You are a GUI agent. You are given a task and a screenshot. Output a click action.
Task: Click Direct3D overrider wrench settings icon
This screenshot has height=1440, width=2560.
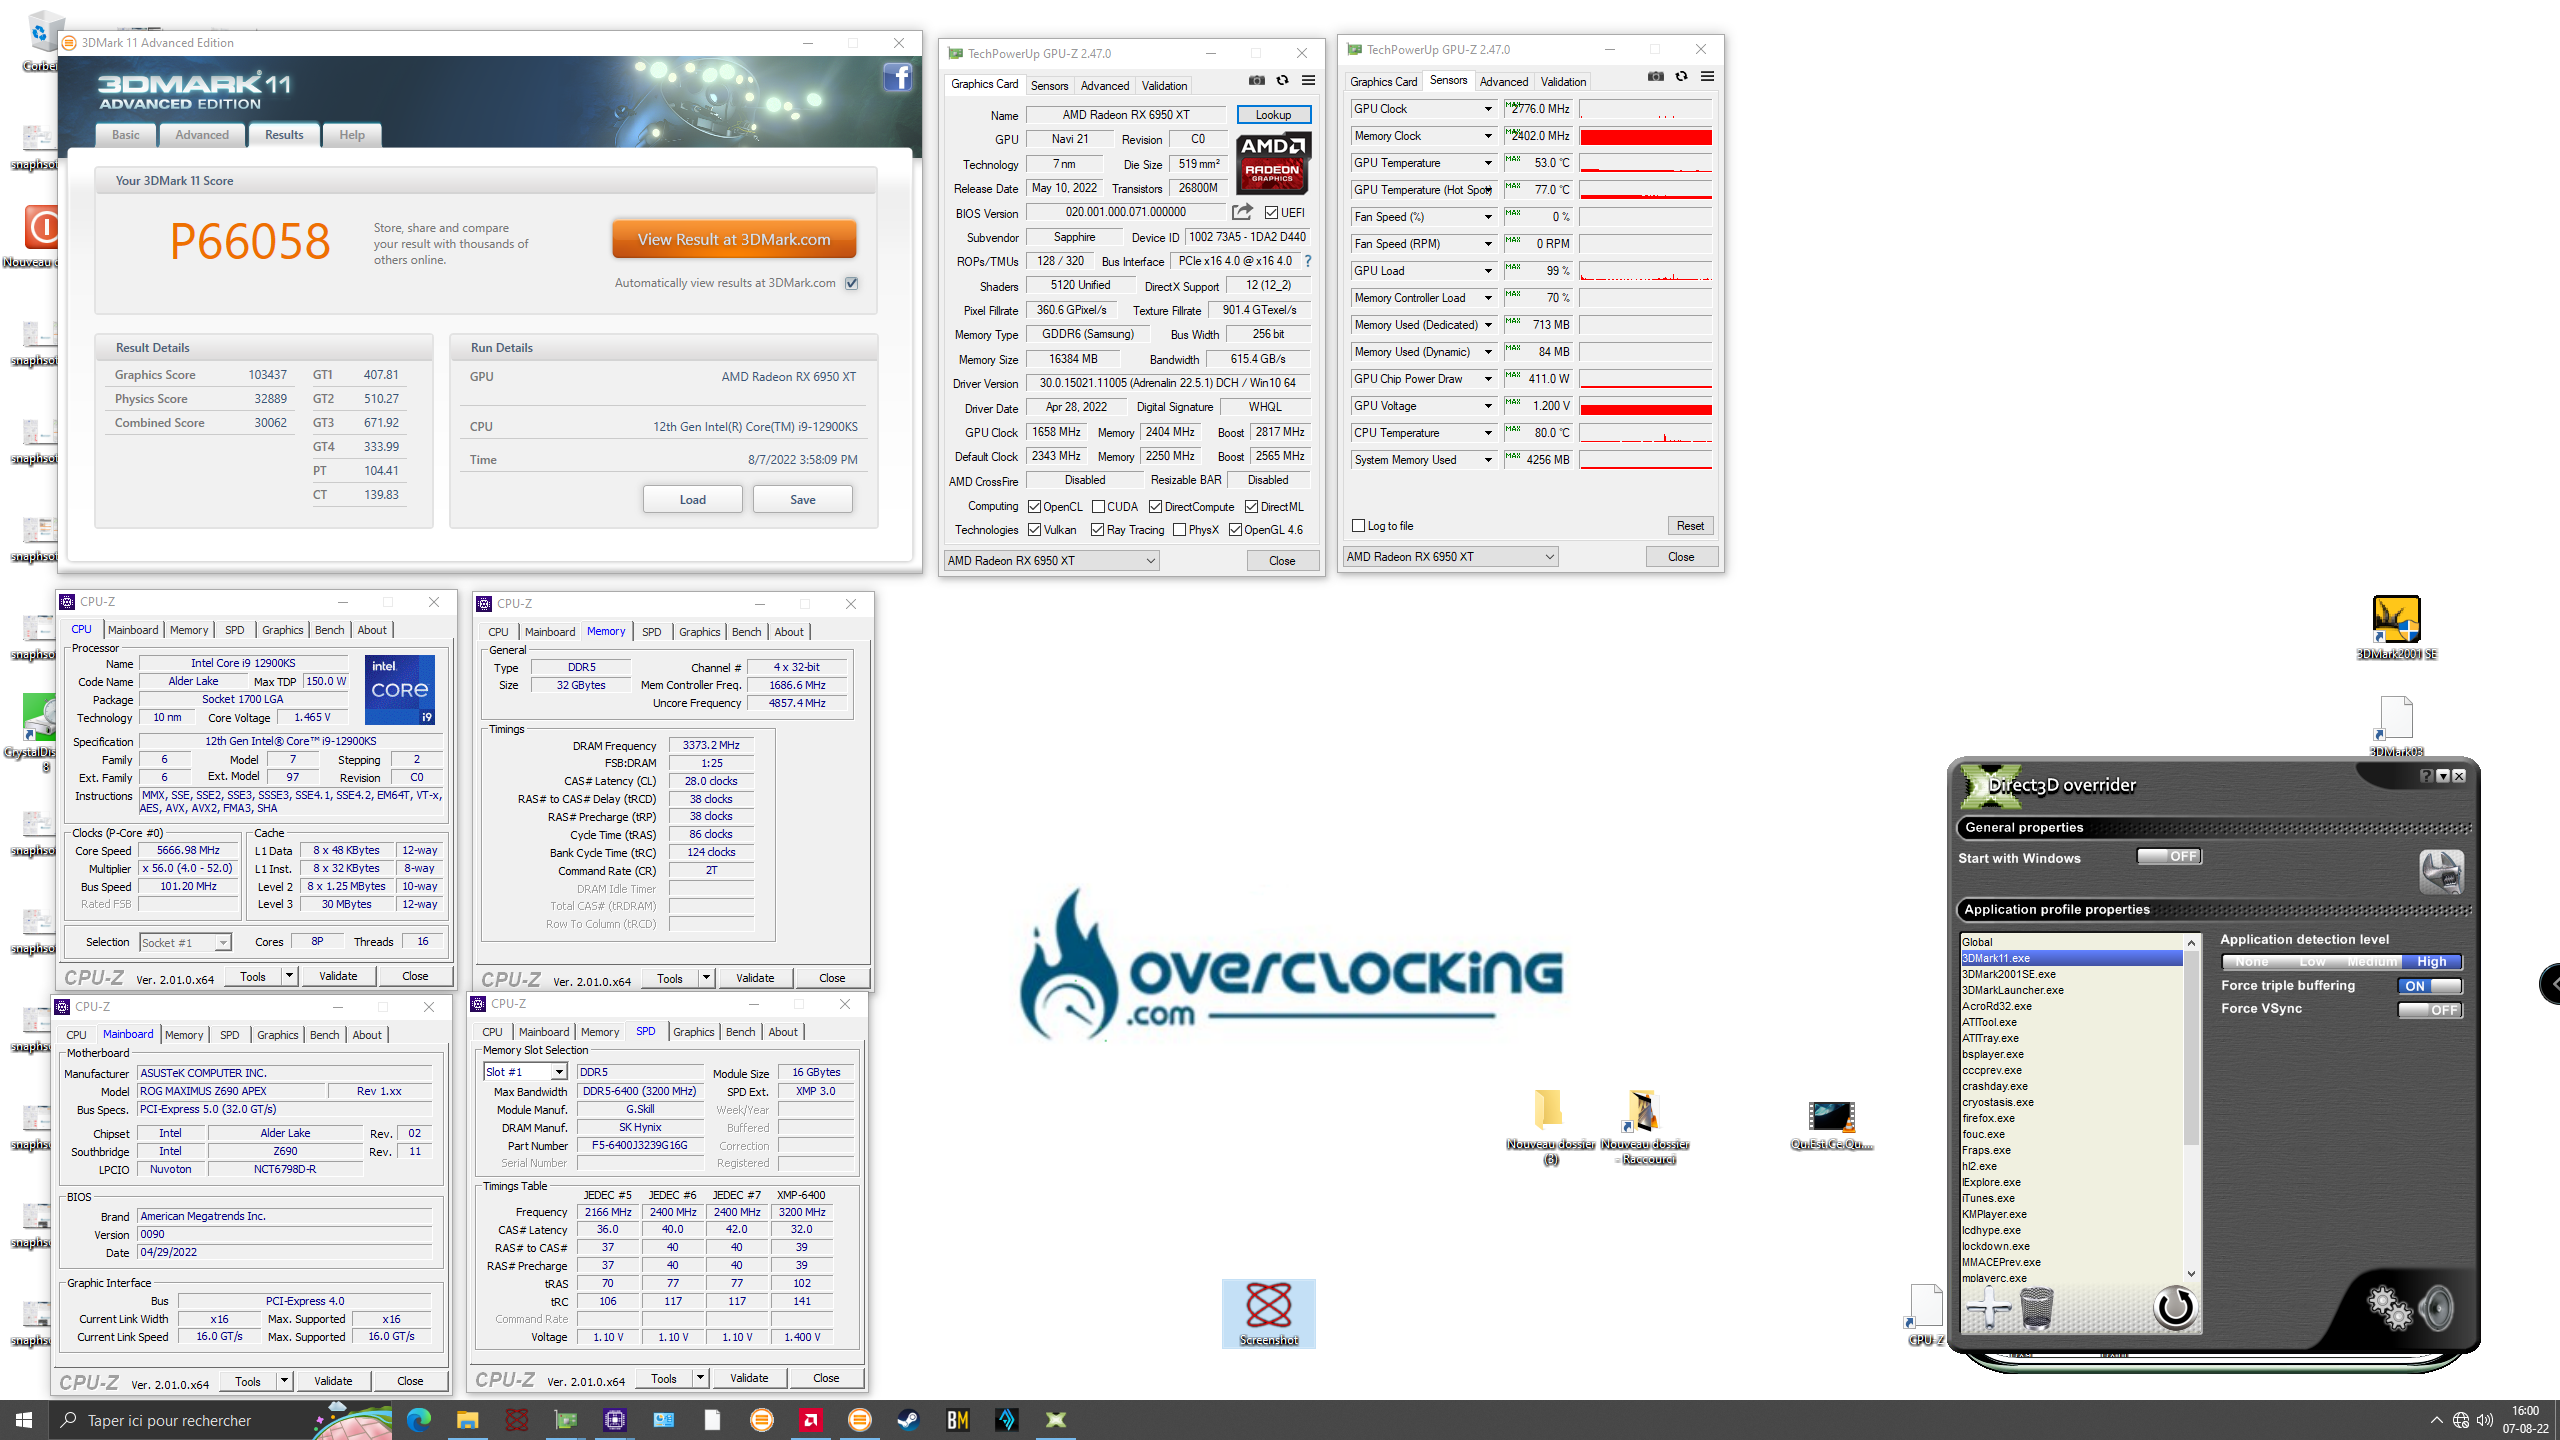coord(2441,871)
